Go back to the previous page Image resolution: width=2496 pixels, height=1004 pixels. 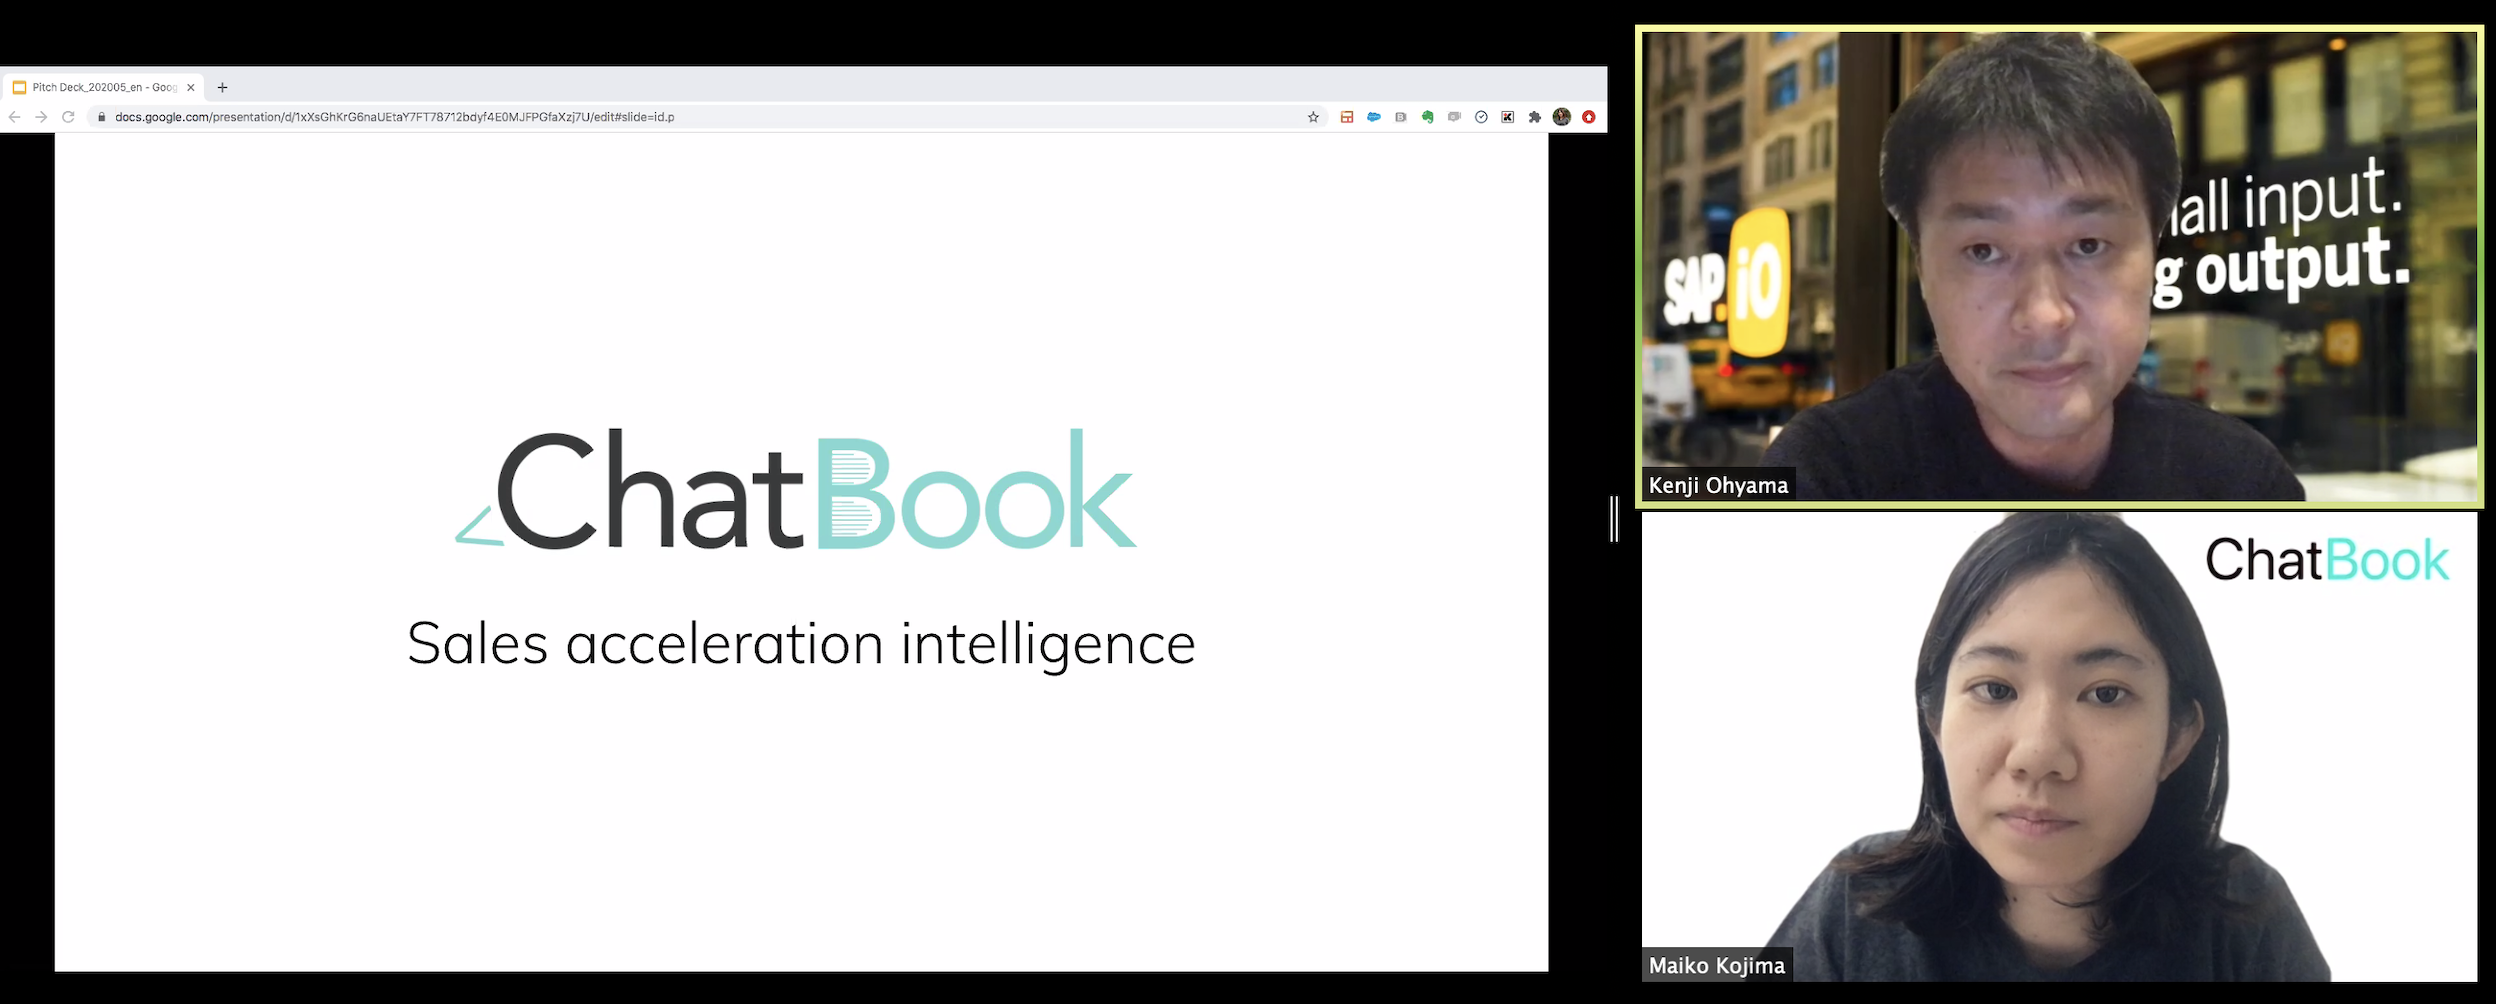(x=14, y=117)
